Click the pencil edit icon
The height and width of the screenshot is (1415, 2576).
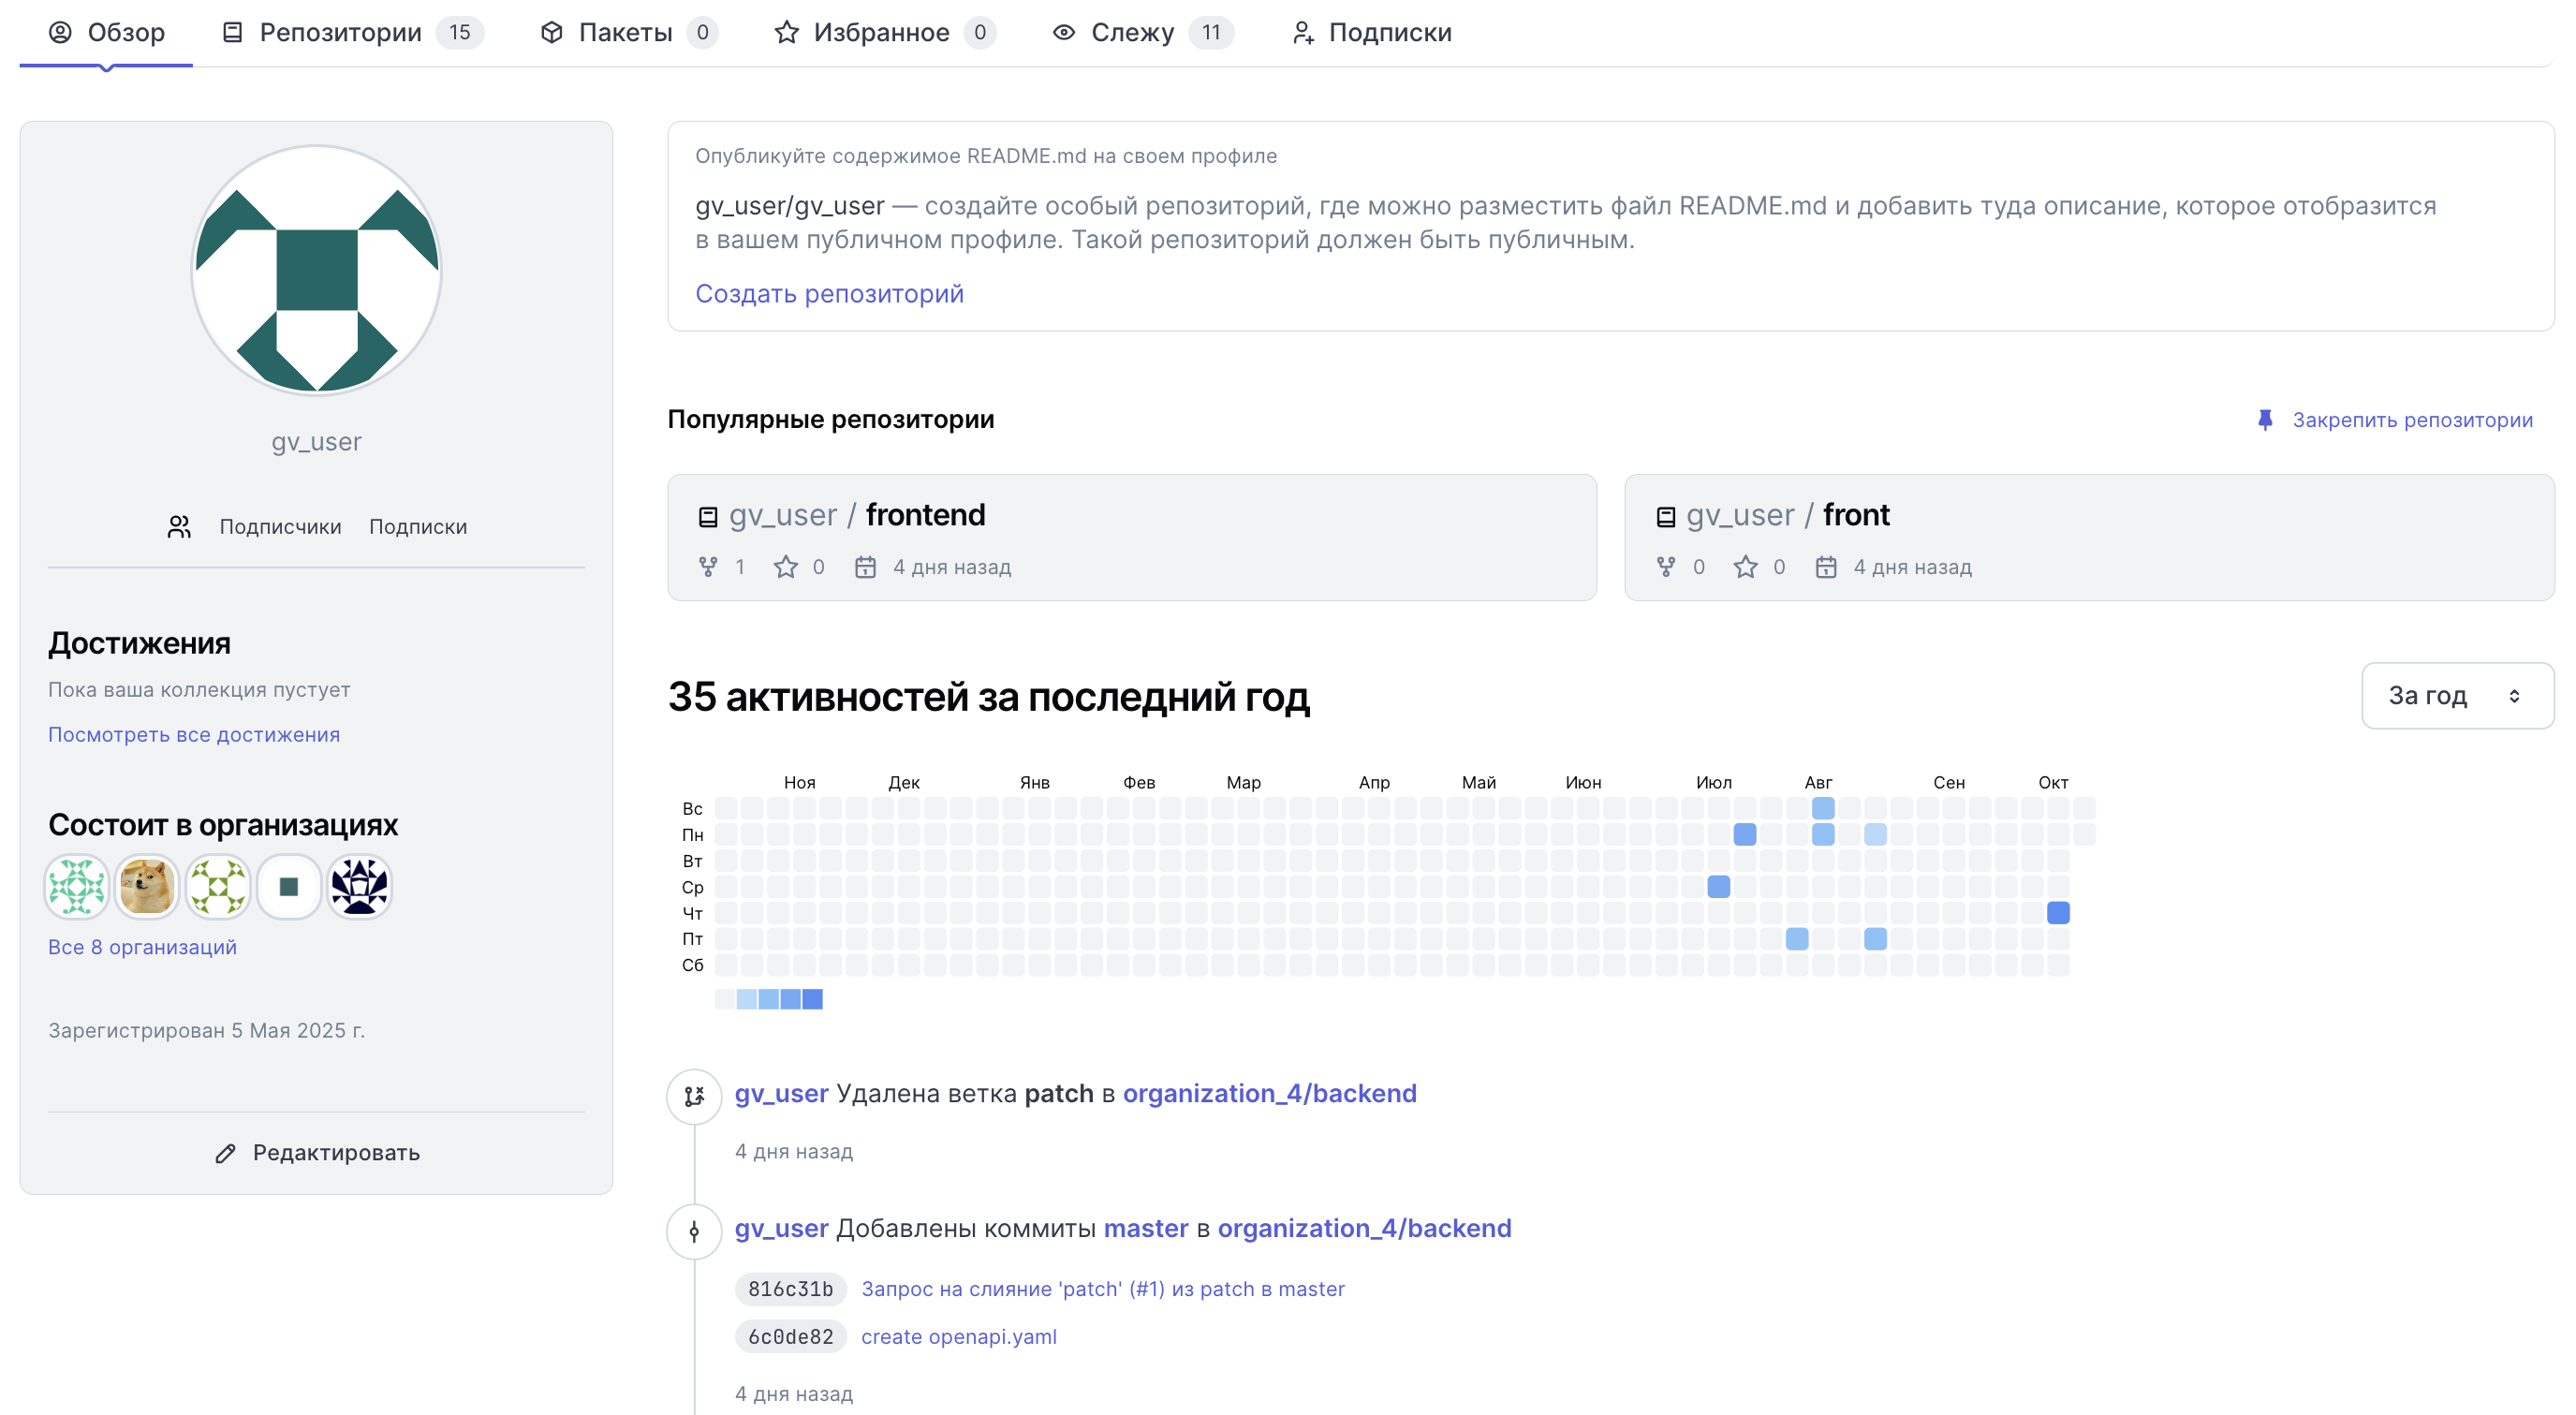[x=225, y=1153]
